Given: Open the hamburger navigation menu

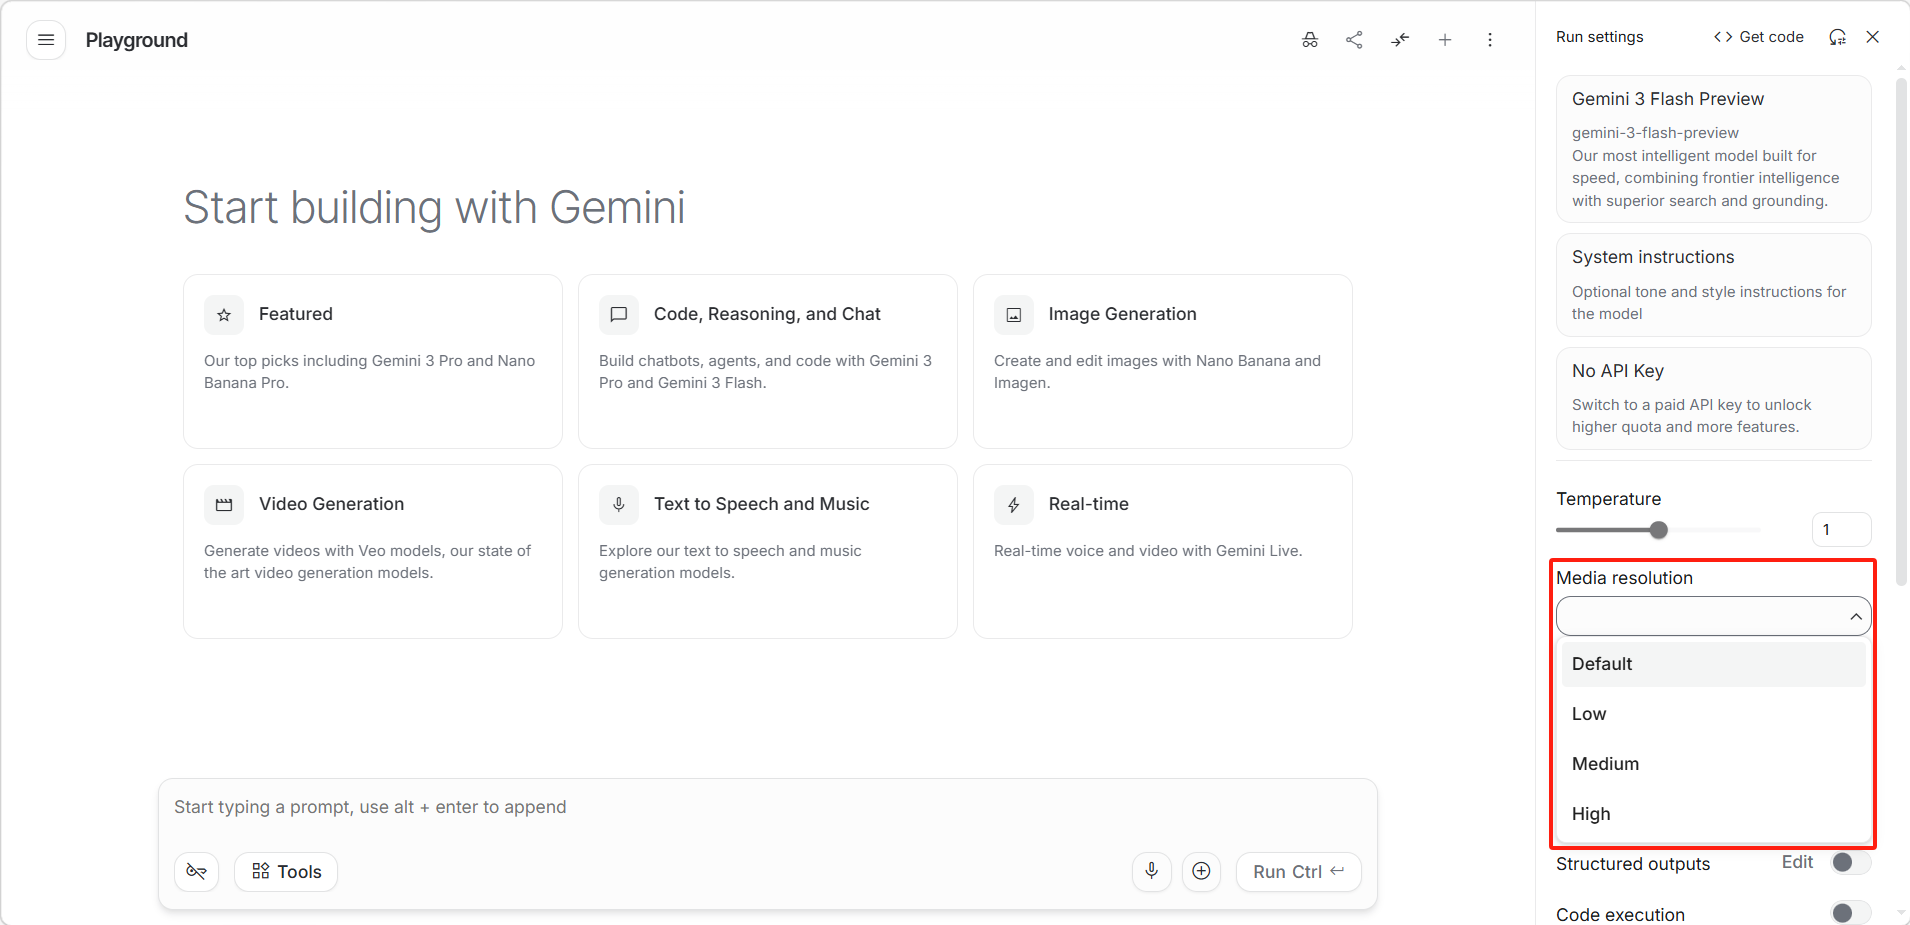Looking at the screenshot, I should (46, 40).
